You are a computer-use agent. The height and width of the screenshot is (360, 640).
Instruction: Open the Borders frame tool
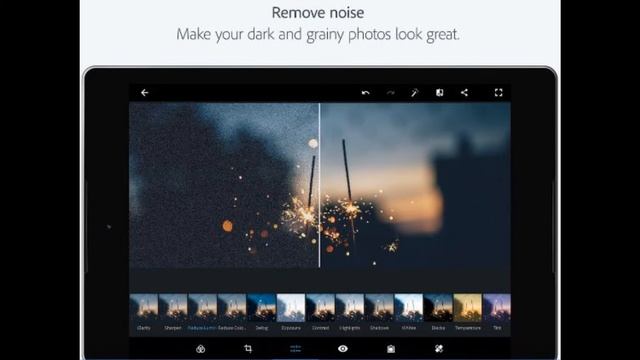coord(391,349)
